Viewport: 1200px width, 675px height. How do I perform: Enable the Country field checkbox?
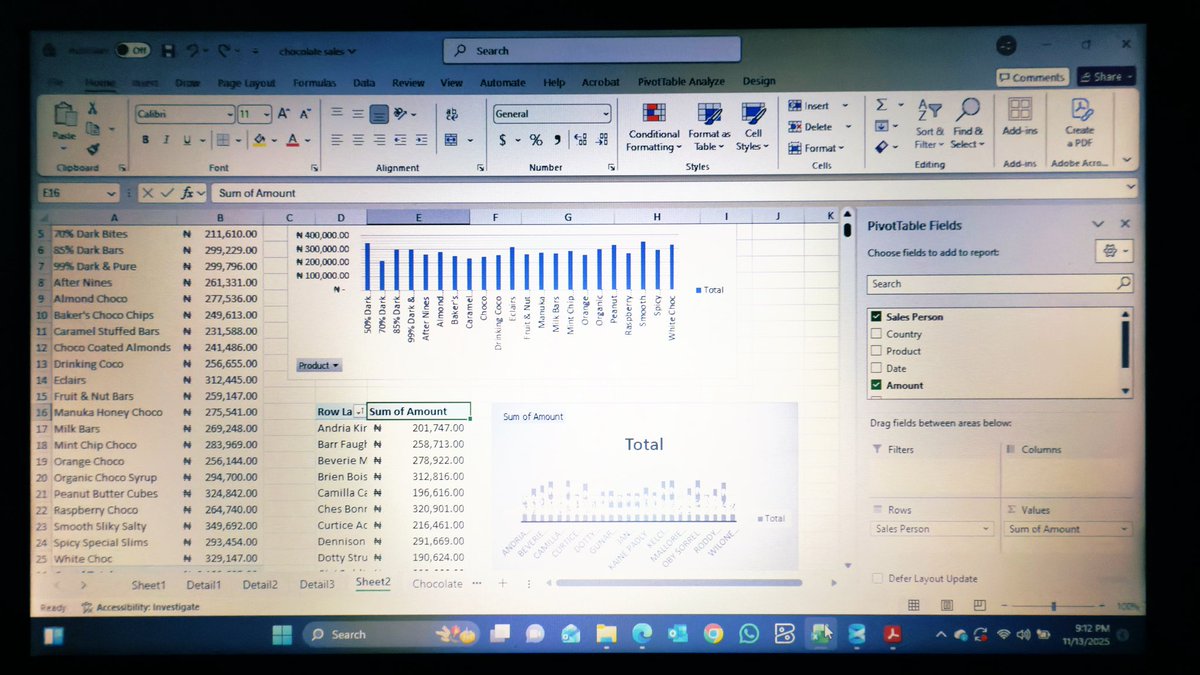point(874,333)
